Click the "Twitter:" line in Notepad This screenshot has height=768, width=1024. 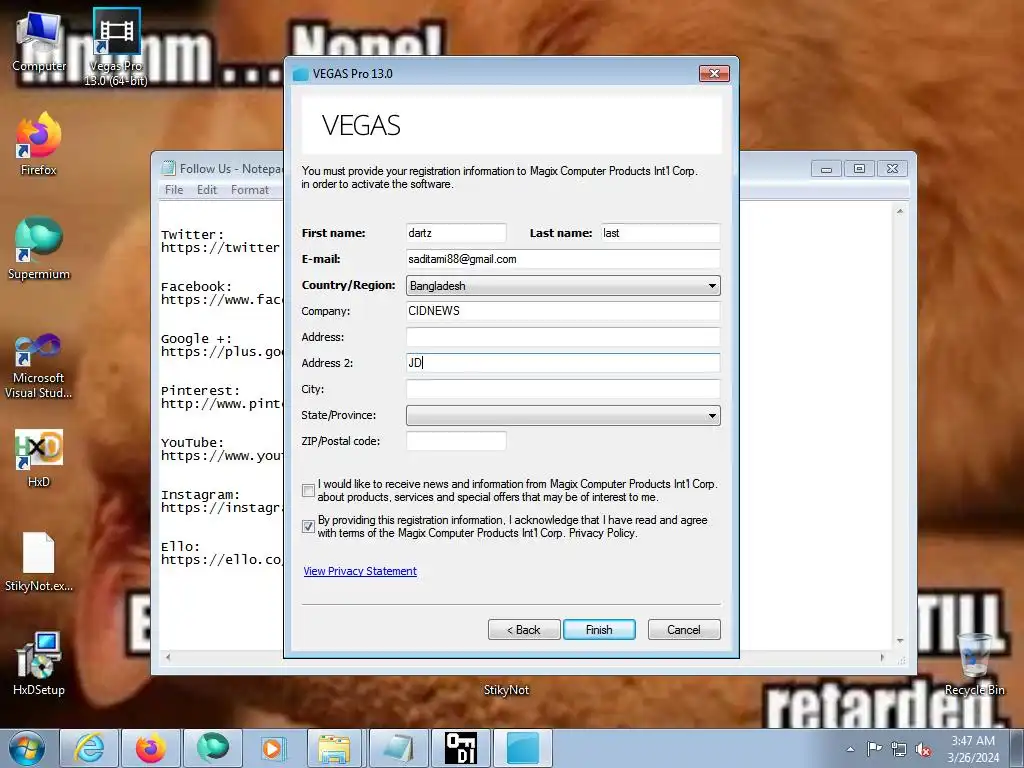click(193, 234)
